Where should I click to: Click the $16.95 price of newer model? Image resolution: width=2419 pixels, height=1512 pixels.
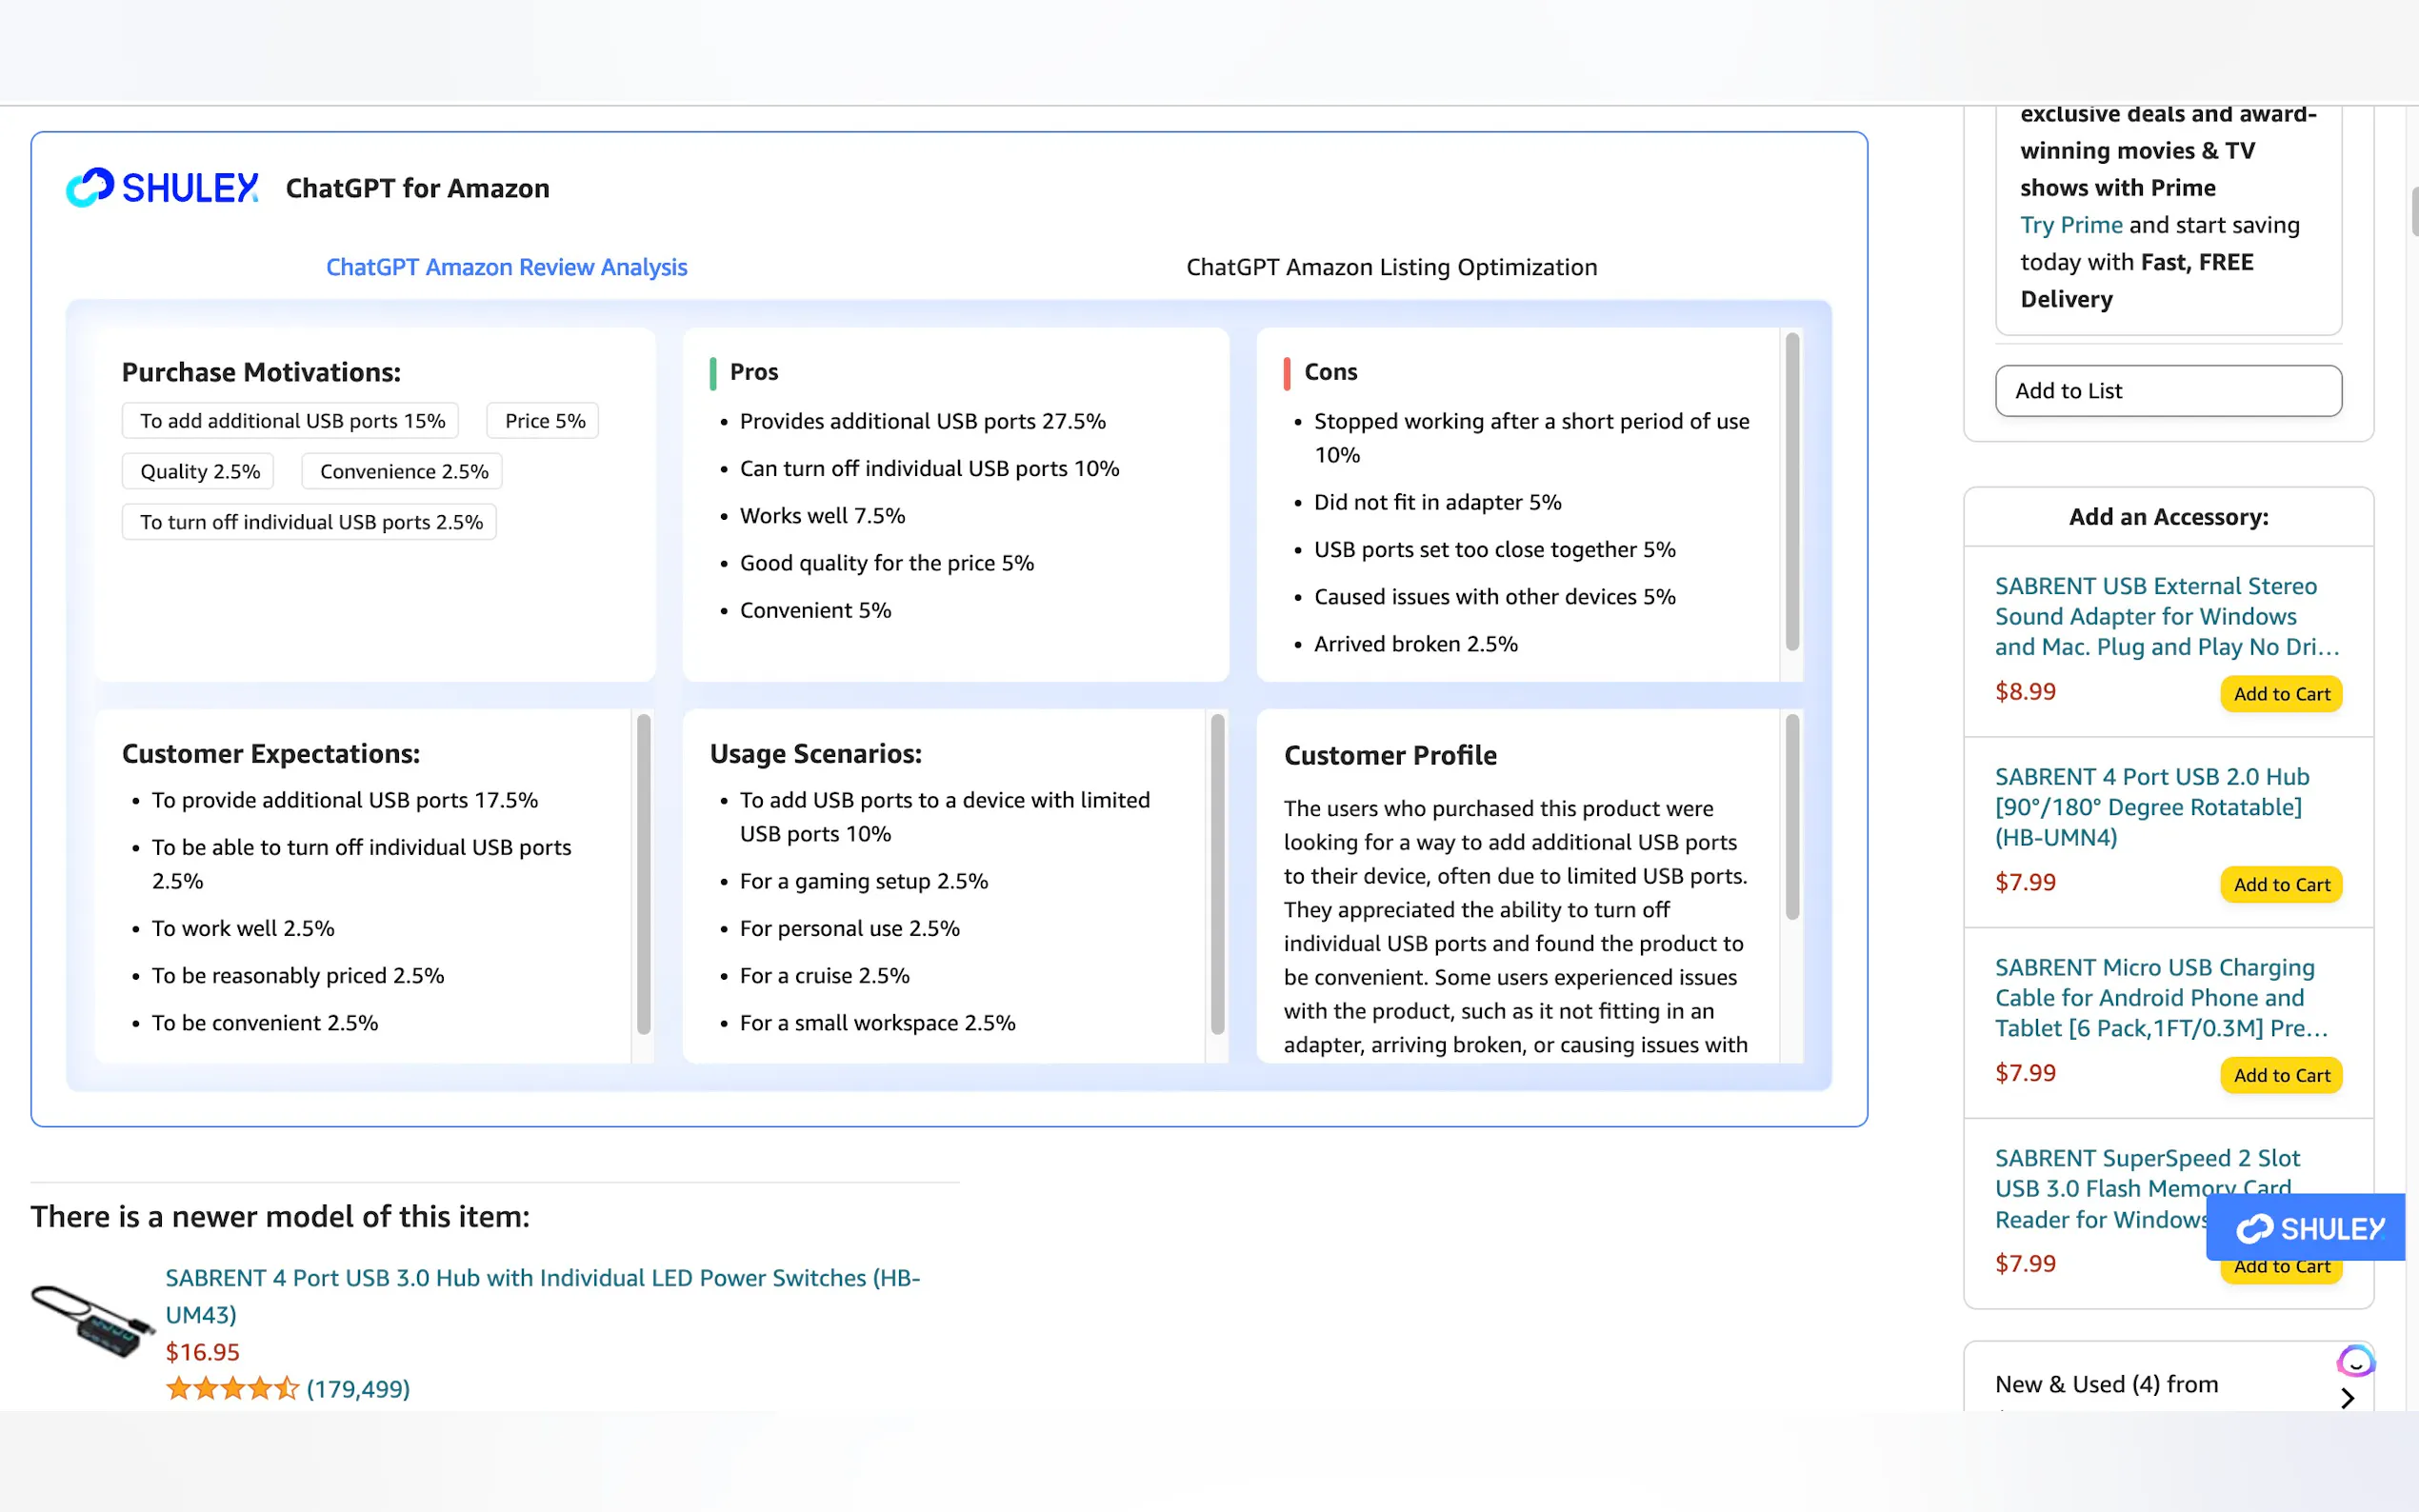202,1352
